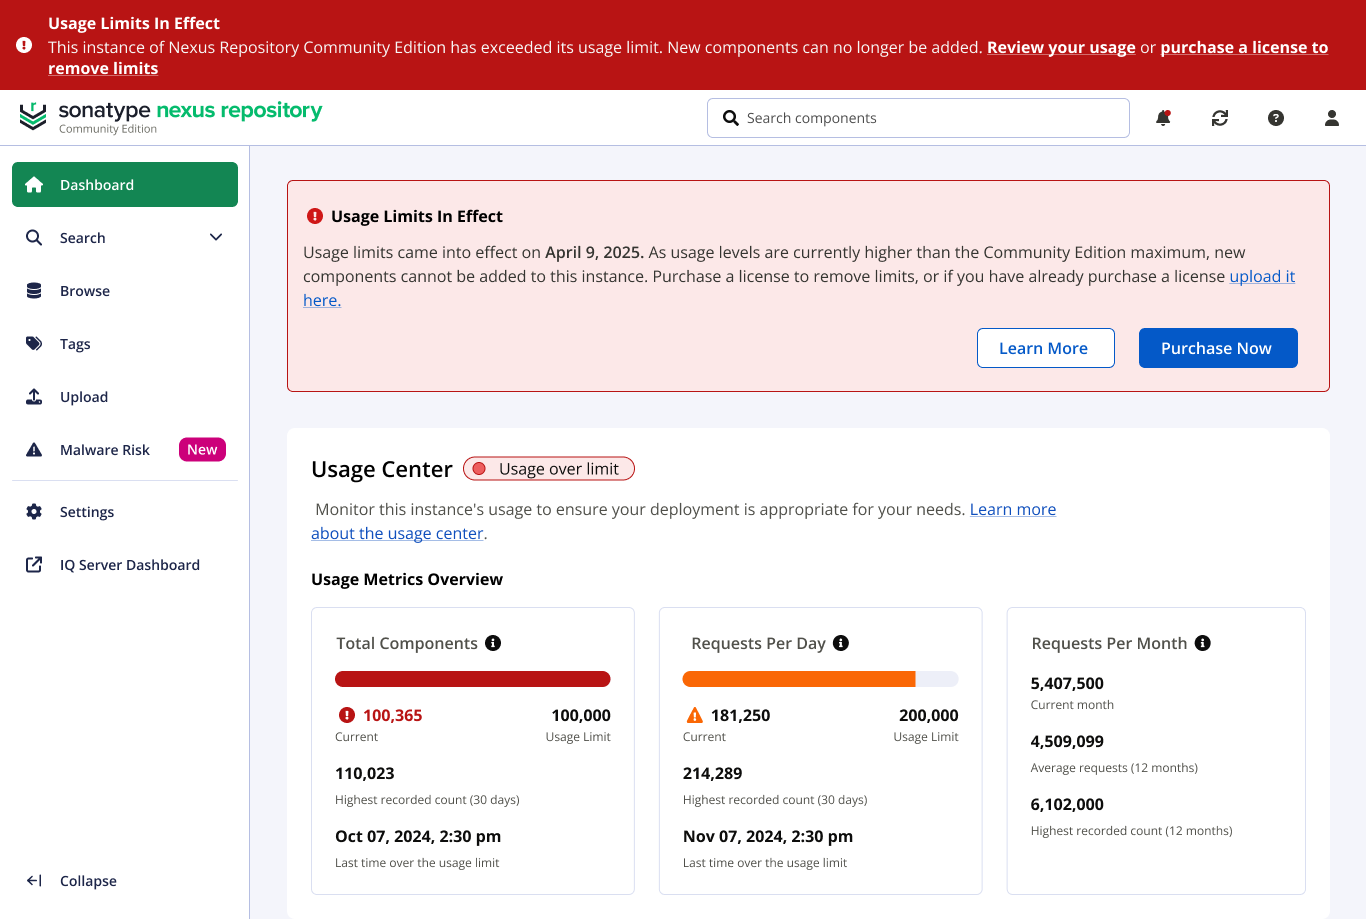
Task: Click orange warning icon next to 181,250
Action: point(695,715)
